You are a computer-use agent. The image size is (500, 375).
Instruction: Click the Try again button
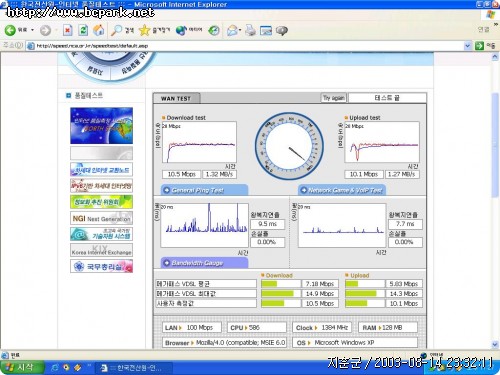tap(333, 98)
